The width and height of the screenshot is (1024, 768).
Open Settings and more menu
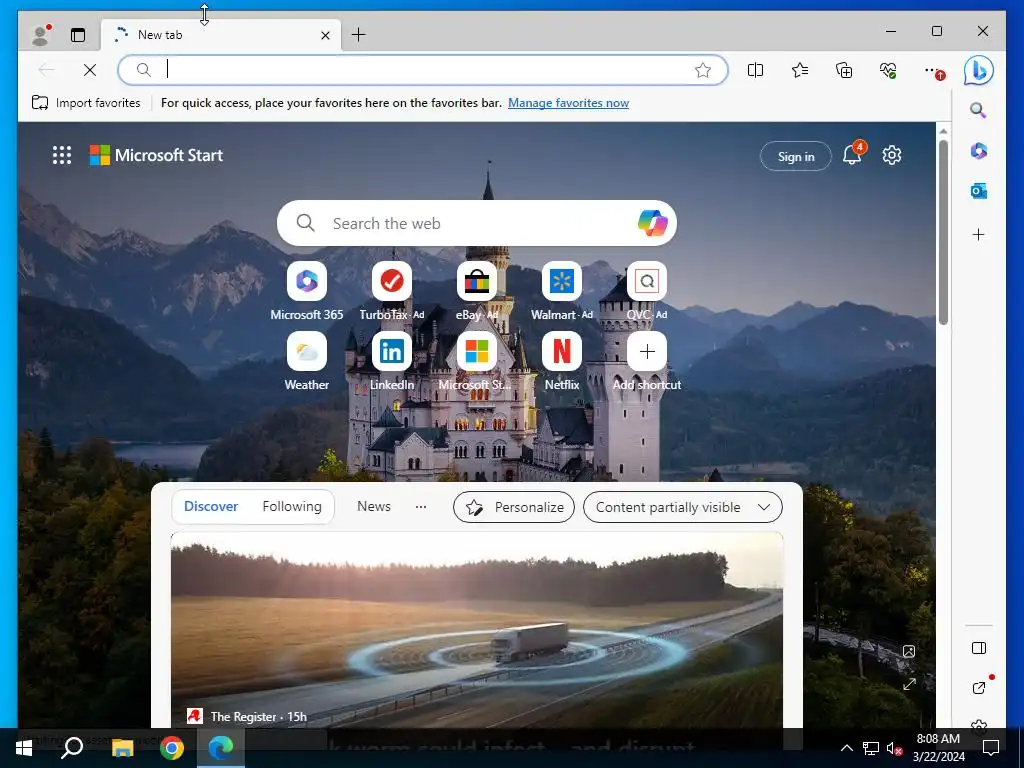tap(934, 71)
